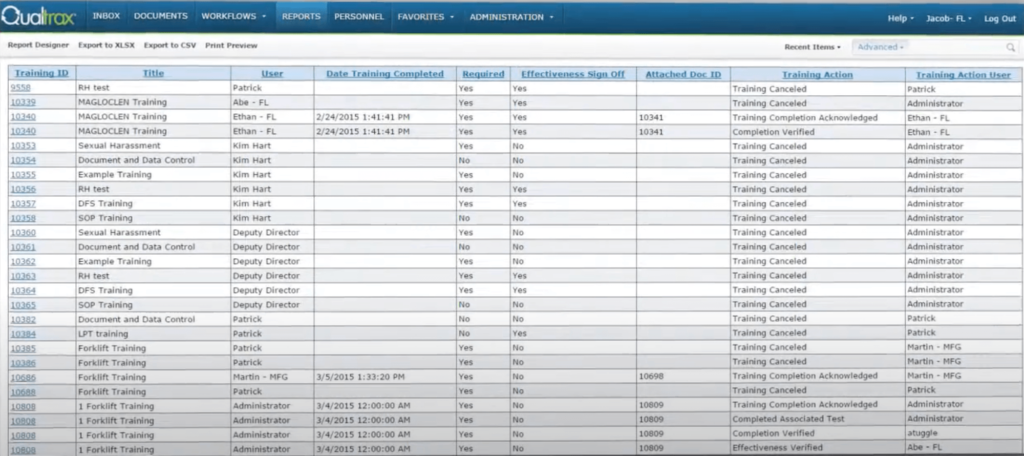Sort by the Required column header

click(483, 74)
